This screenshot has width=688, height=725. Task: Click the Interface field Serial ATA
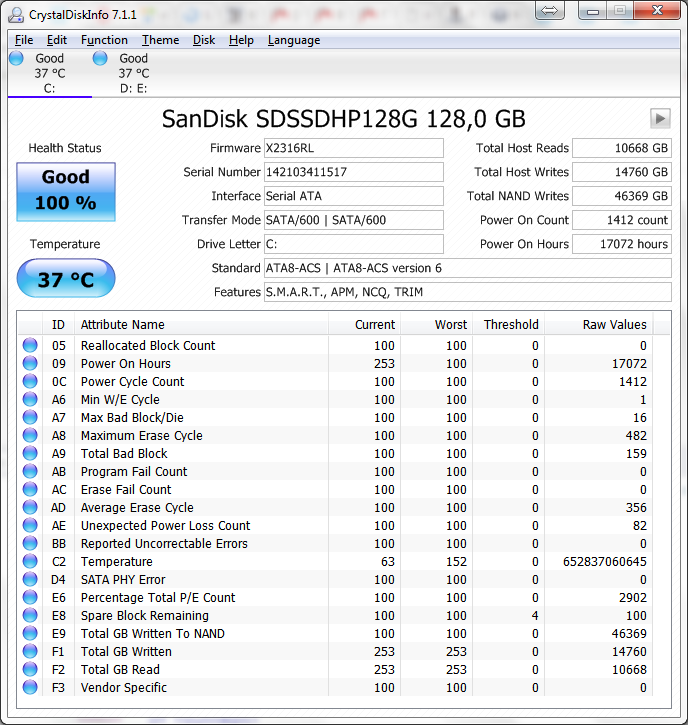(354, 196)
